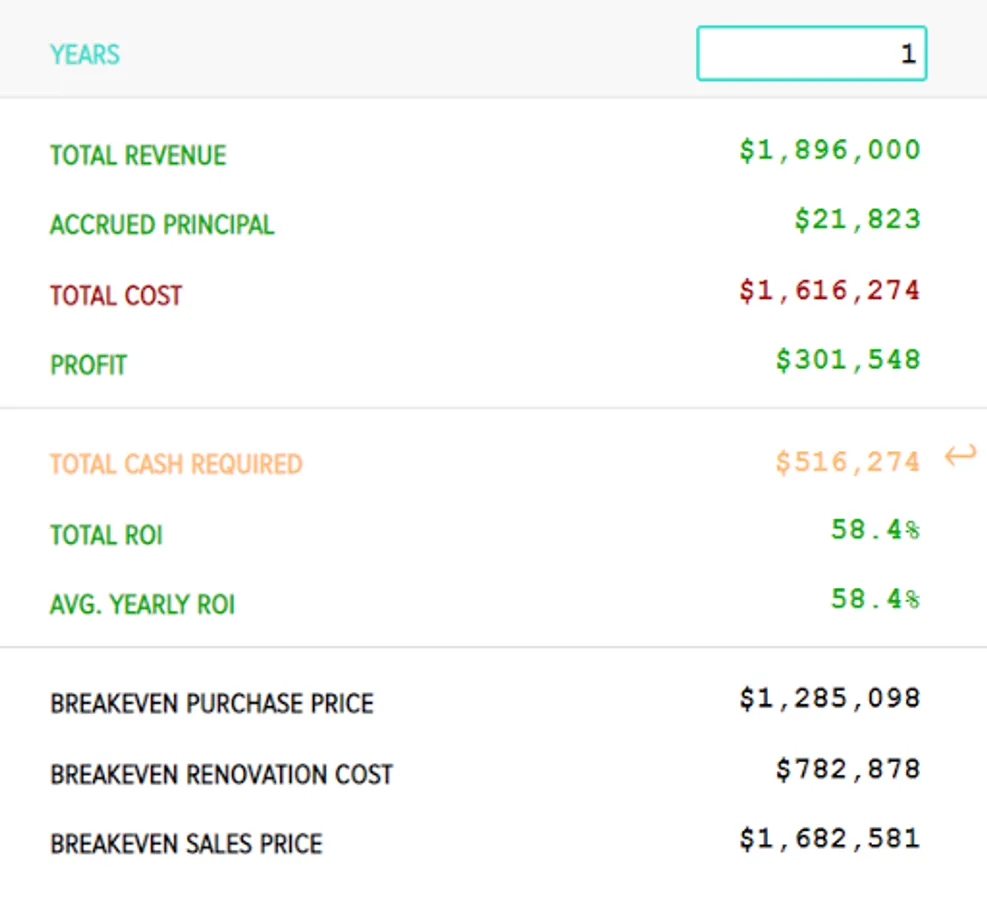Click the Avg. Yearly ROI 58.4% value

pos(874,600)
